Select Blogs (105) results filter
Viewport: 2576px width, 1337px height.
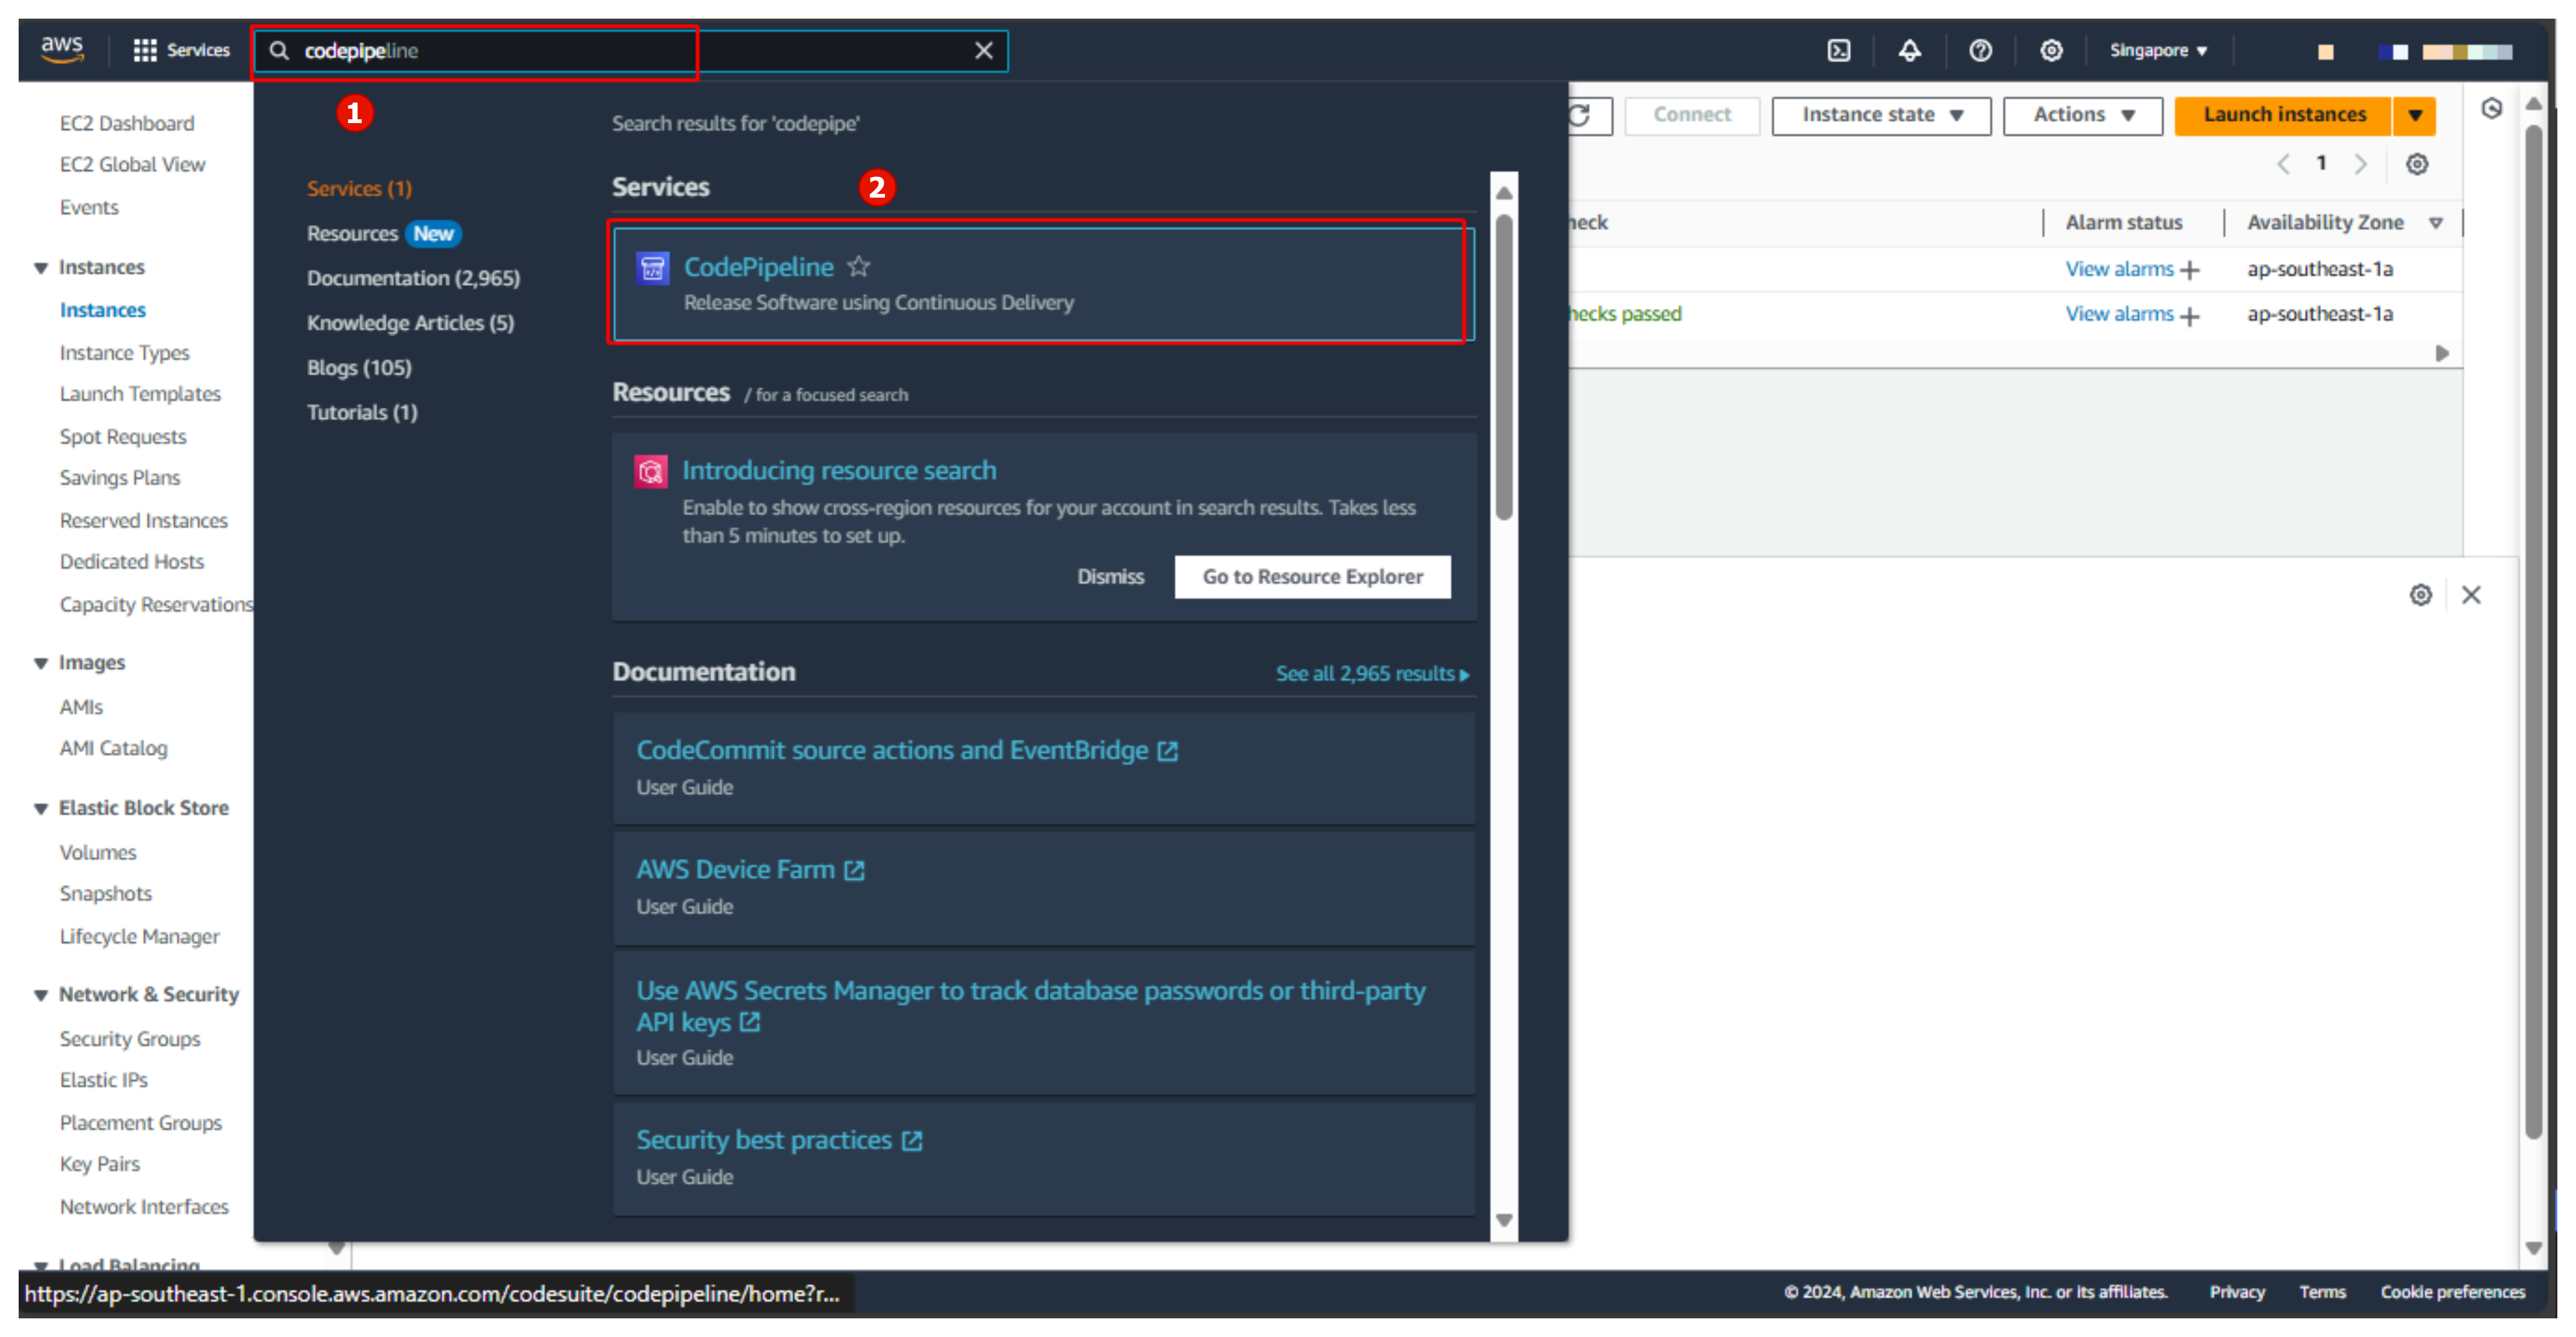359,367
